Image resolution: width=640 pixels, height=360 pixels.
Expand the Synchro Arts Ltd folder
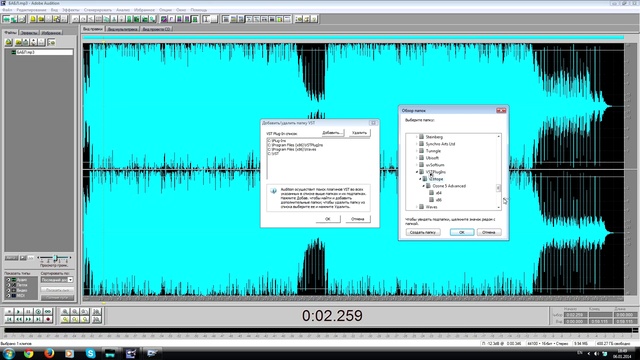coord(417,144)
